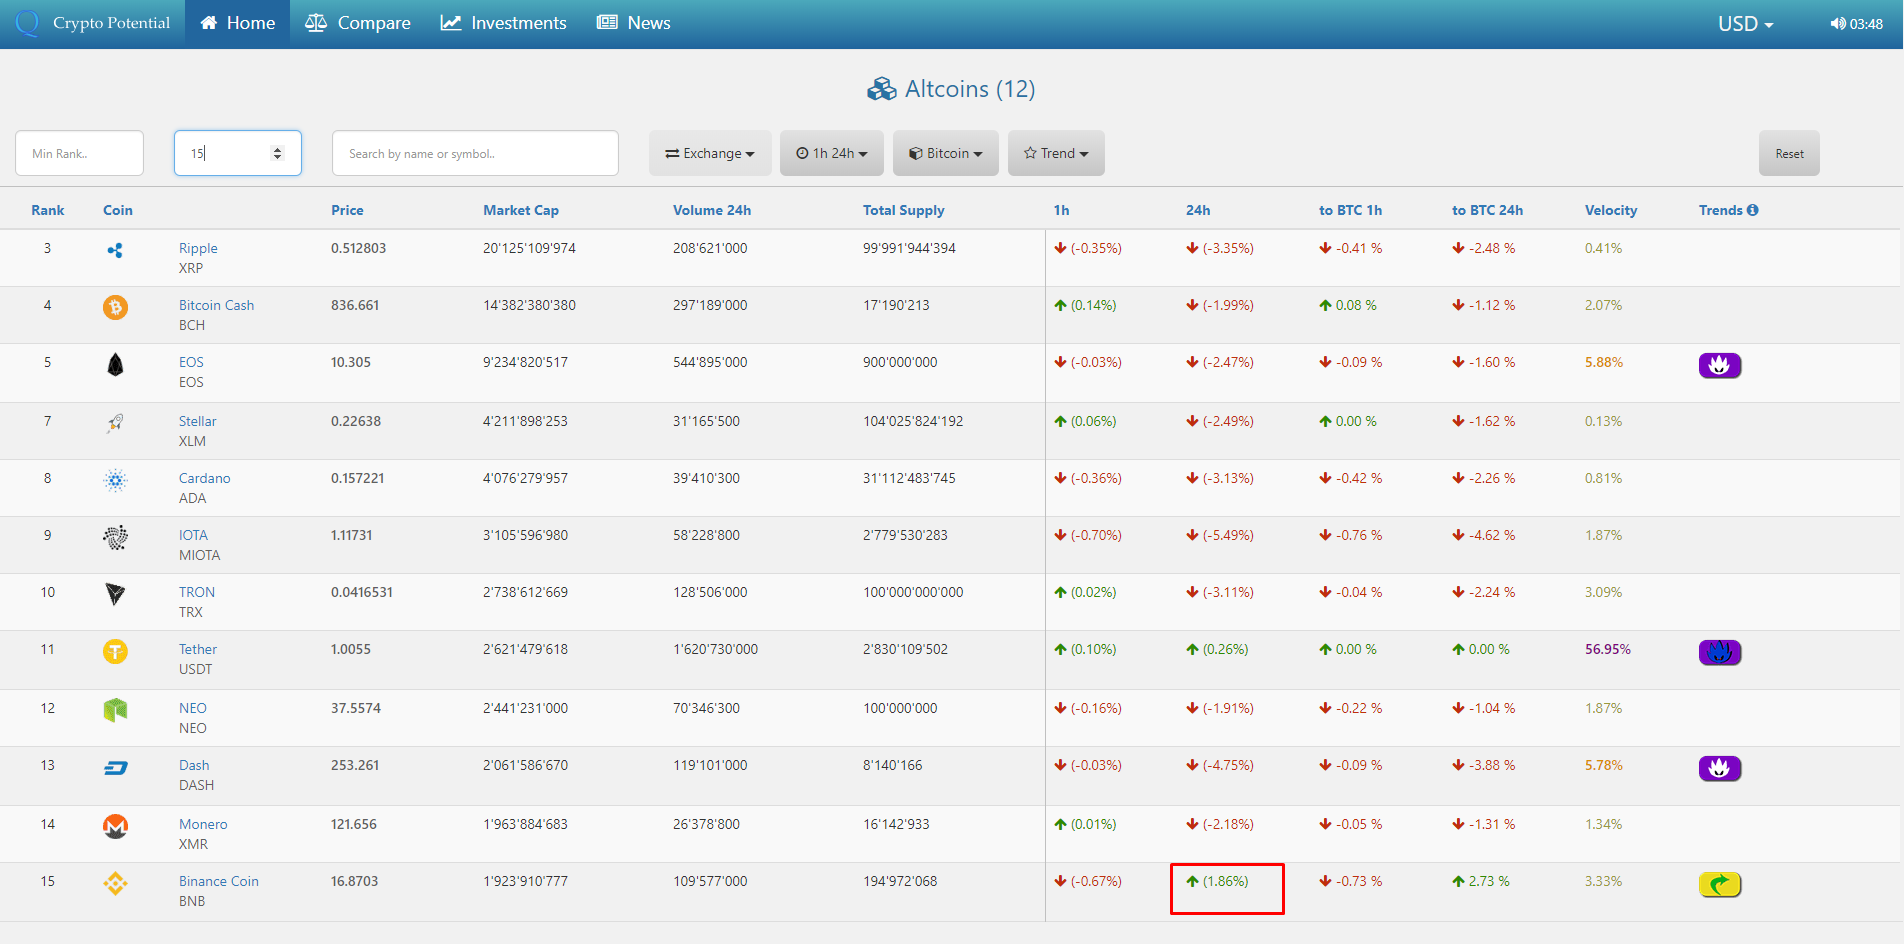Click the Binance Coin logo
Image resolution: width=1904 pixels, height=944 pixels.
tap(115, 883)
